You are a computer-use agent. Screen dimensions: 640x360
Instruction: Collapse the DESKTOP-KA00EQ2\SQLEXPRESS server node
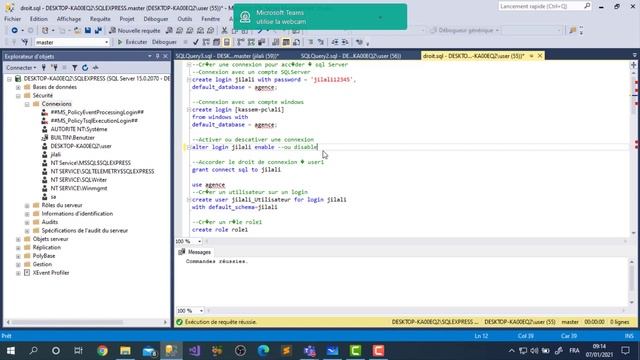pyautogui.click(x=9, y=78)
